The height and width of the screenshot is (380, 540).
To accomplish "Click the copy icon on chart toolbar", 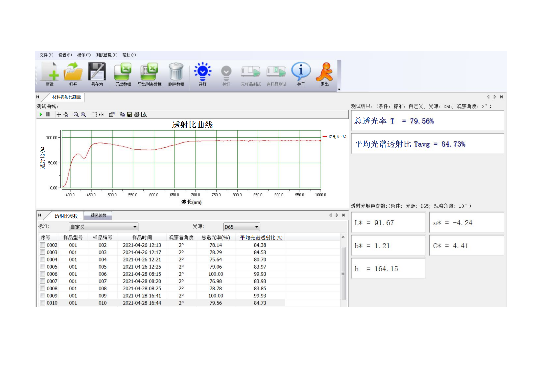I will [x=122, y=114].
